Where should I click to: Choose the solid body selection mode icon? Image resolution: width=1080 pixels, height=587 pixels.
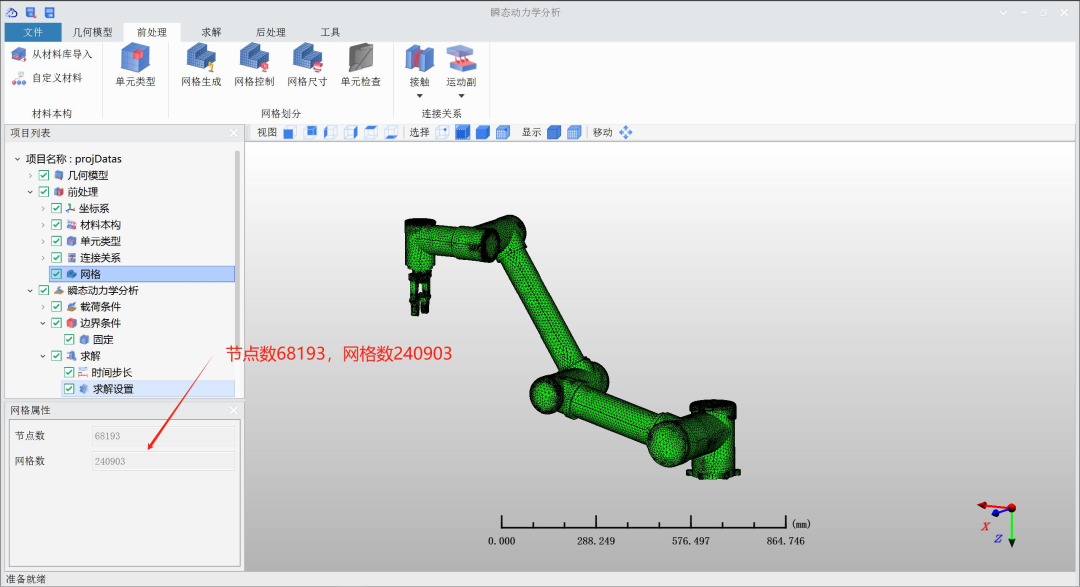point(483,132)
